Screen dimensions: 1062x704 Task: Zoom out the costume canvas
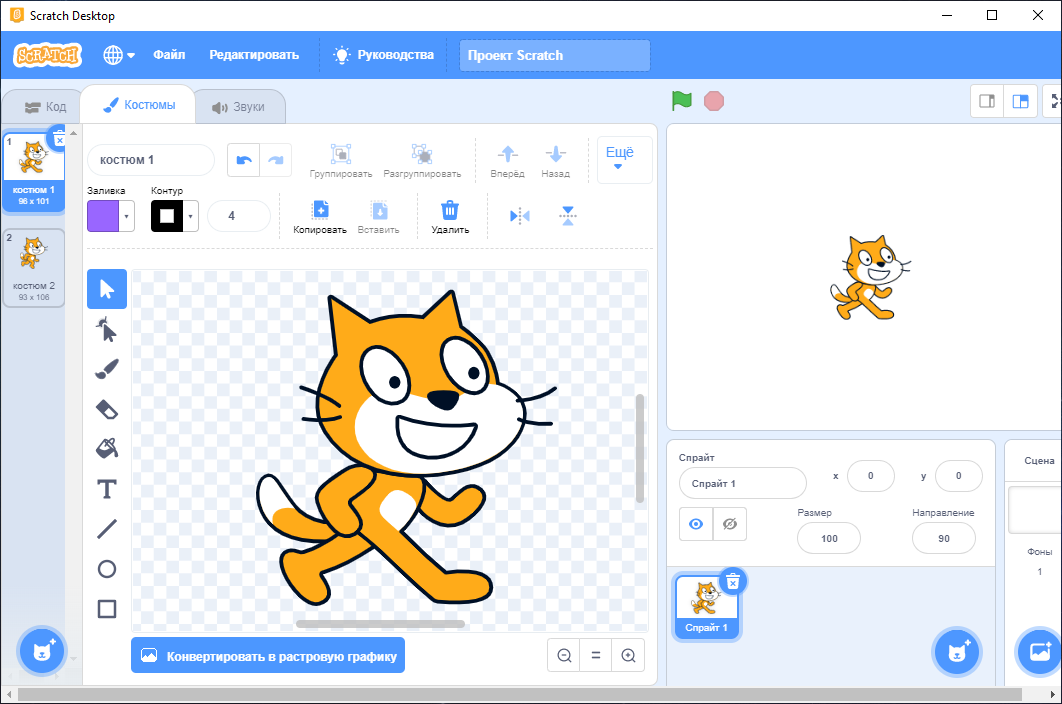point(564,655)
